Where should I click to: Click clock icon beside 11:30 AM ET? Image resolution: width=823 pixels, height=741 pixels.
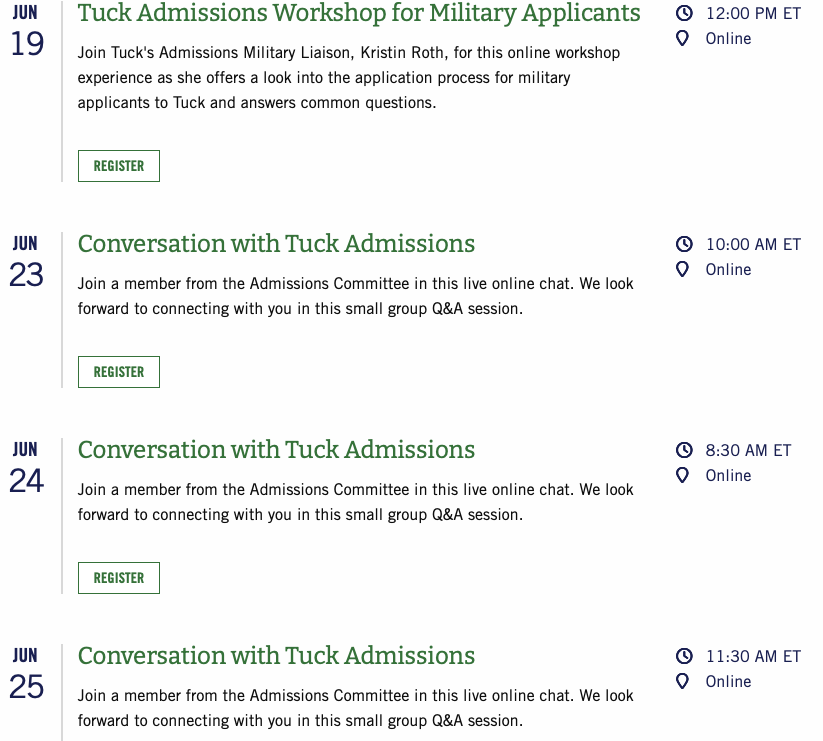684,656
